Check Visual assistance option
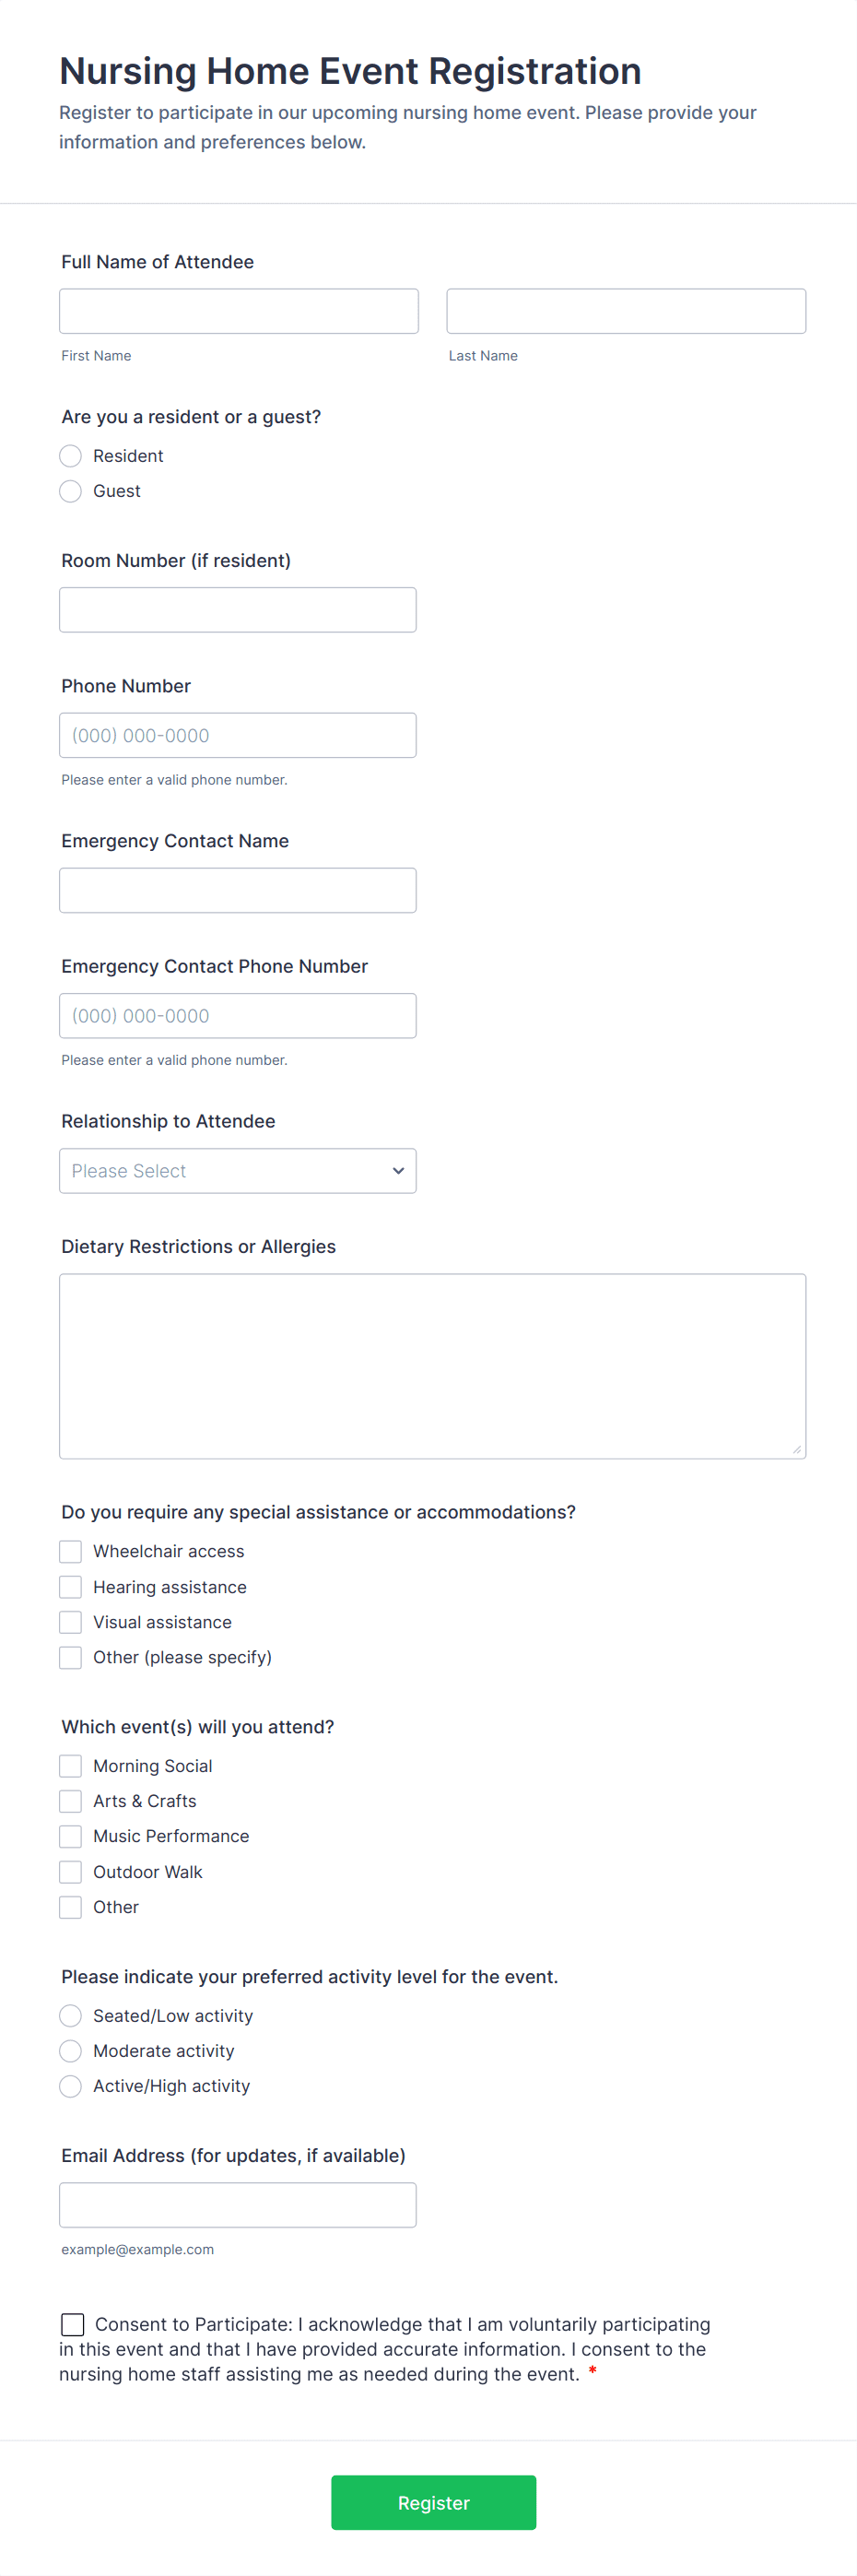Viewport: 857px width, 2576px height. (70, 1622)
